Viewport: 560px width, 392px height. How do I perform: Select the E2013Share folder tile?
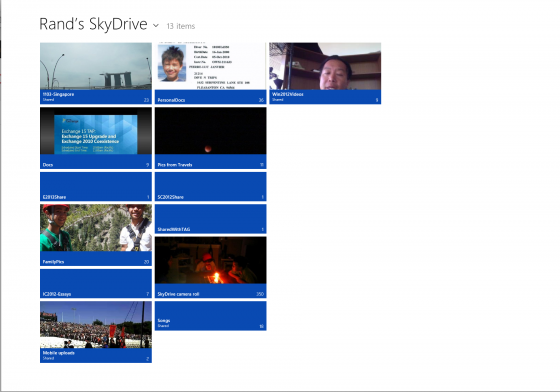96,186
